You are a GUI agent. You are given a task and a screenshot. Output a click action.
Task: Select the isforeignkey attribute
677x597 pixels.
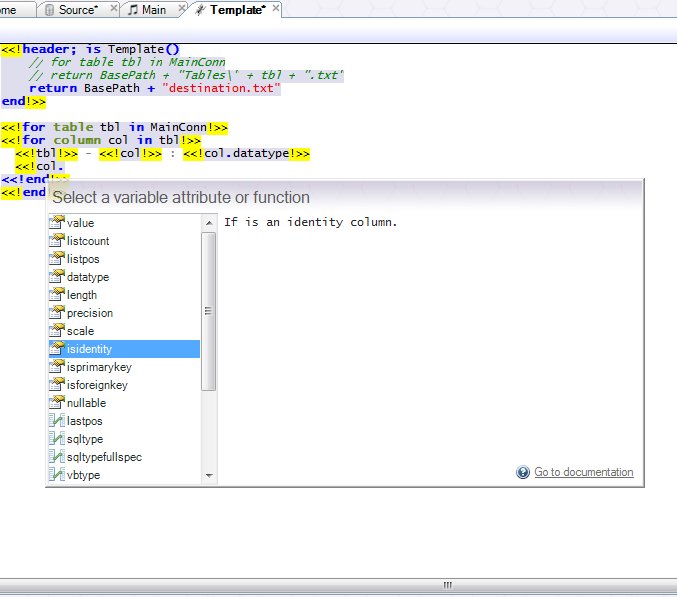pos(124,385)
